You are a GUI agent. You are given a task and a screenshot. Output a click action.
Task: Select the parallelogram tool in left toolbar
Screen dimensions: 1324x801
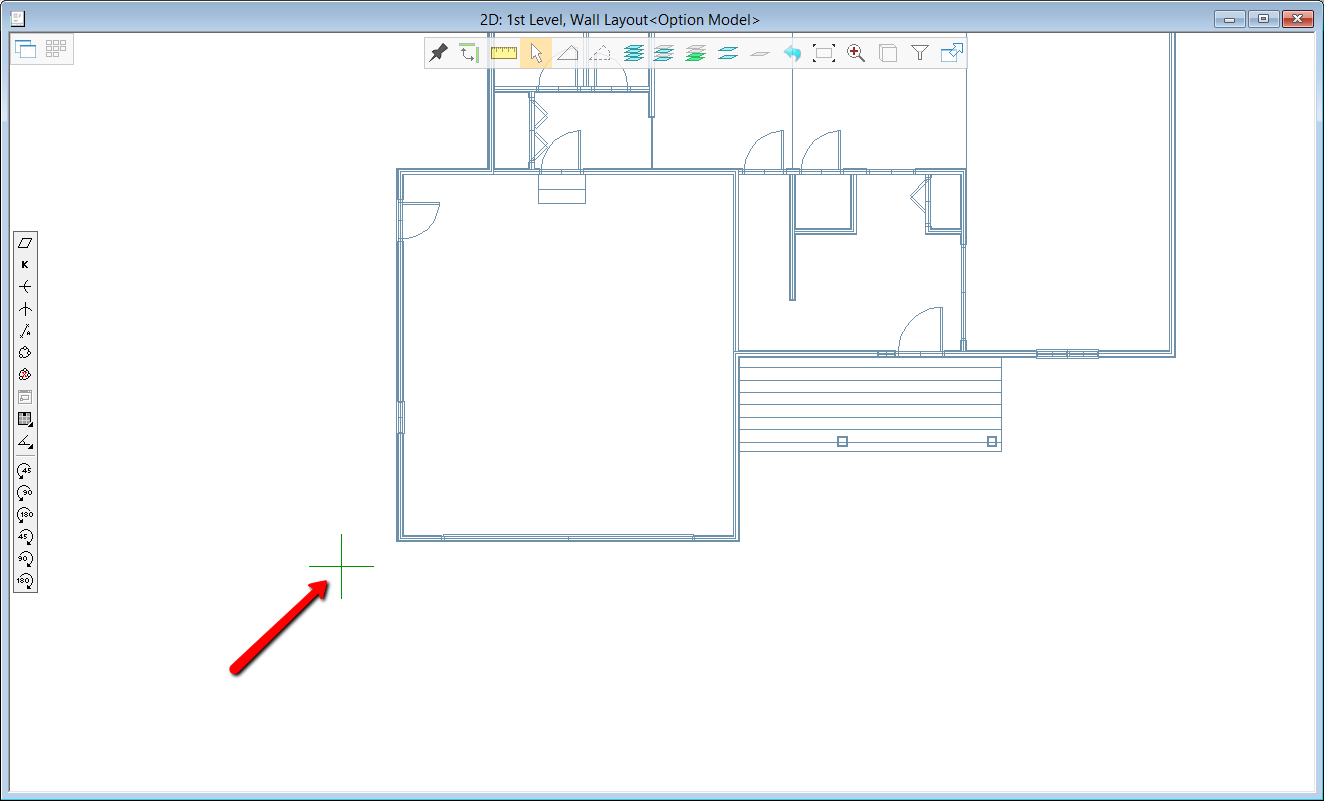pos(25,242)
